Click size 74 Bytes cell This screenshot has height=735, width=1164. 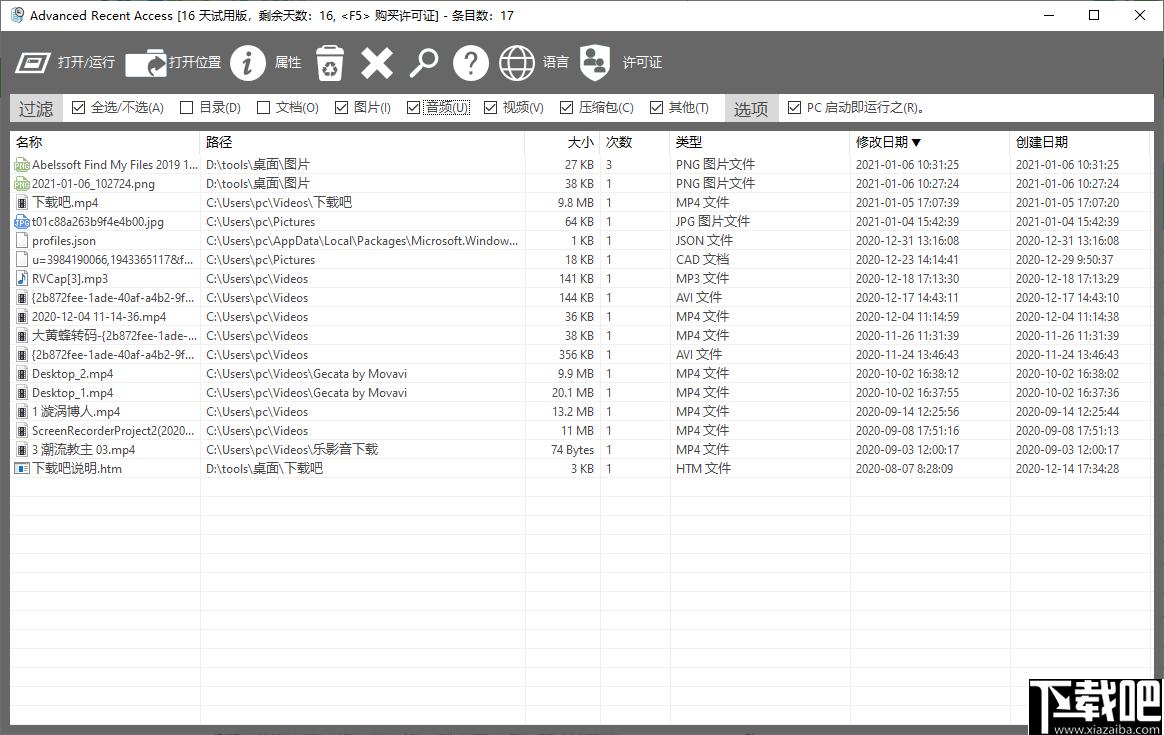coord(572,450)
